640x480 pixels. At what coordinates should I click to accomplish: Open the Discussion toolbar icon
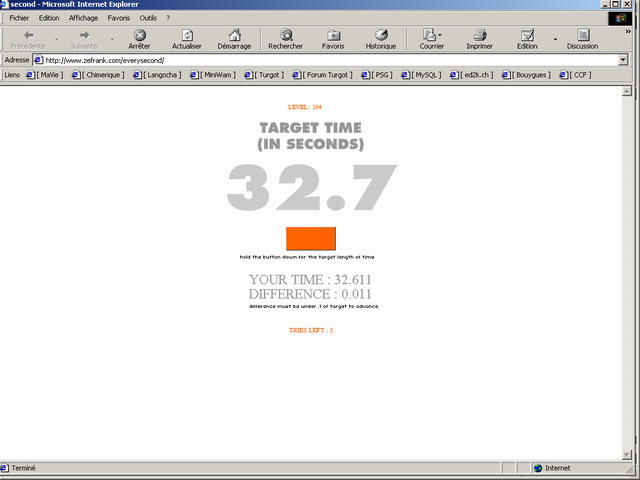click(582, 35)
